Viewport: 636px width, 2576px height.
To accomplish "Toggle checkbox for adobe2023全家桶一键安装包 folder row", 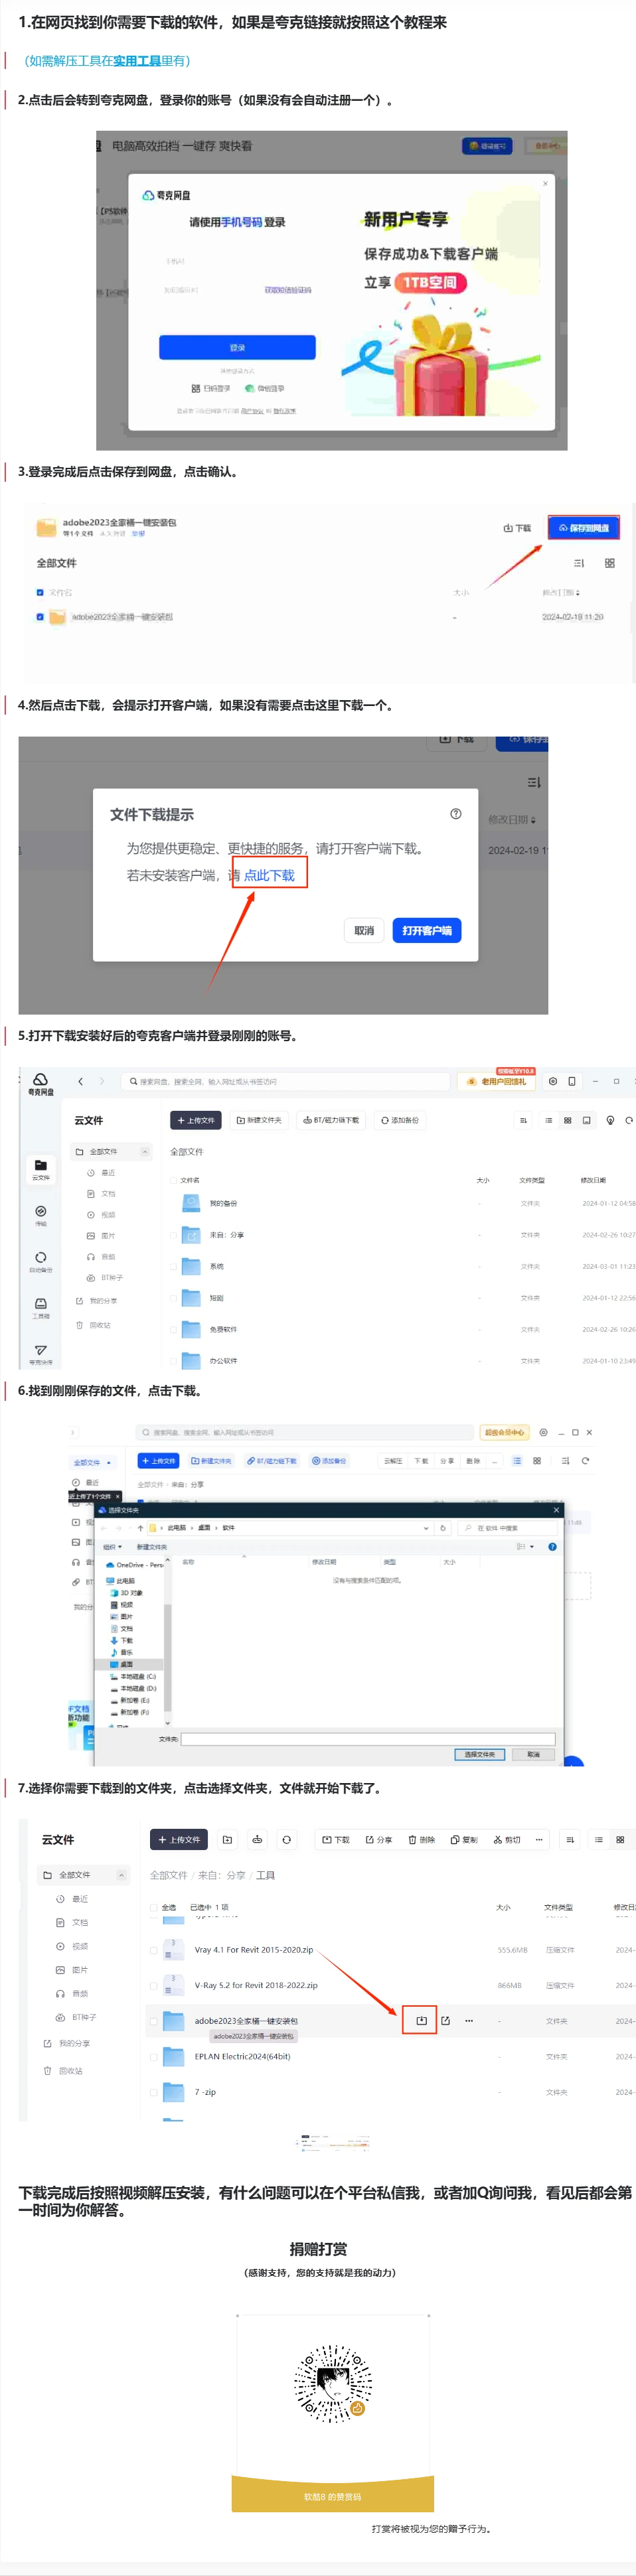I will pyautogui.click(x=40, y=617).
